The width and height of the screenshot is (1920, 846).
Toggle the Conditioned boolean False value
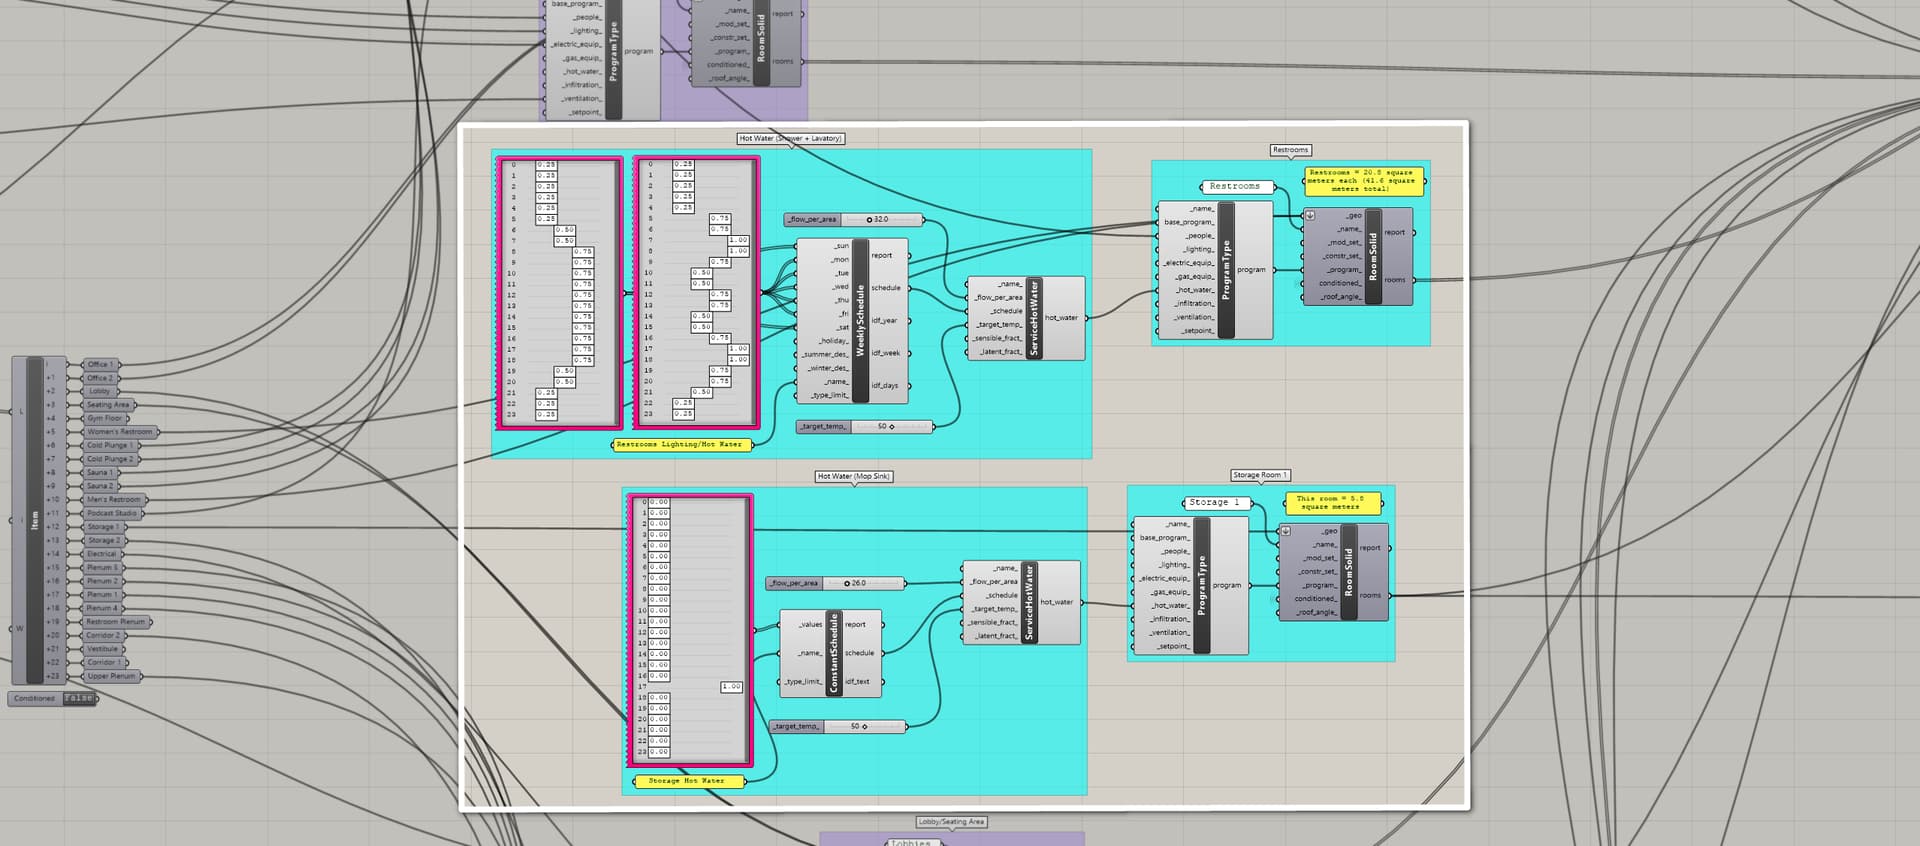[x=79, y=698]
